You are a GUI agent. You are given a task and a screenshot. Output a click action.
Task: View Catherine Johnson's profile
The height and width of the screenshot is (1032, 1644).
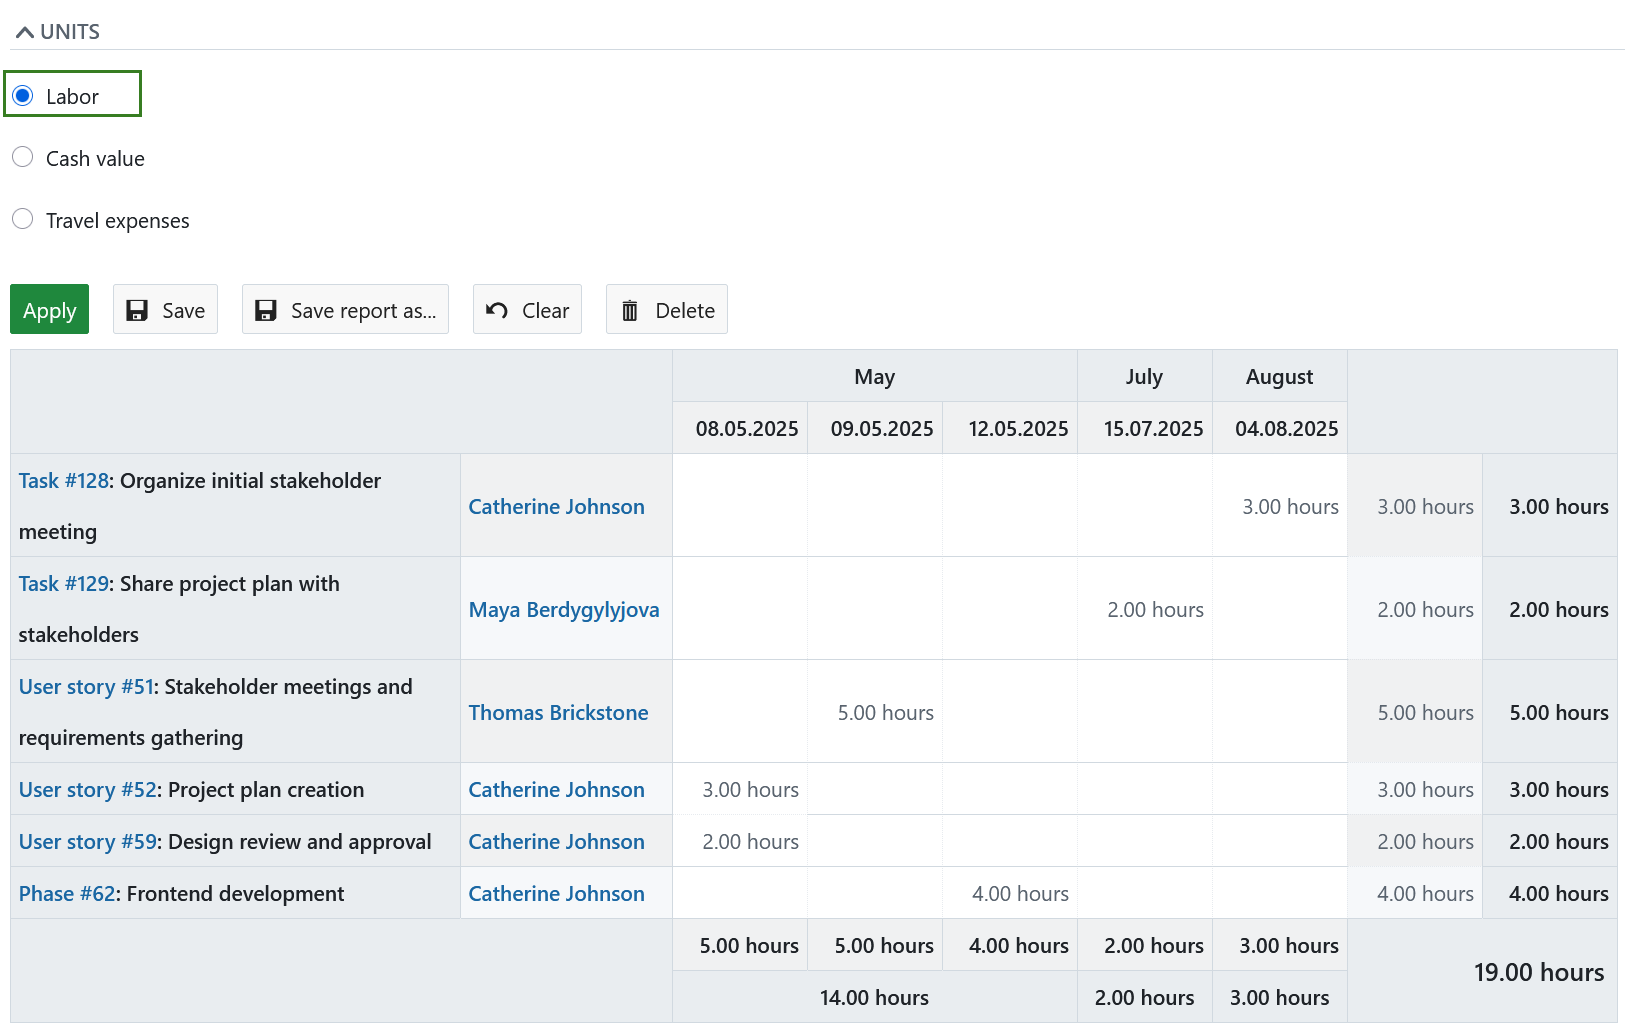556,506
